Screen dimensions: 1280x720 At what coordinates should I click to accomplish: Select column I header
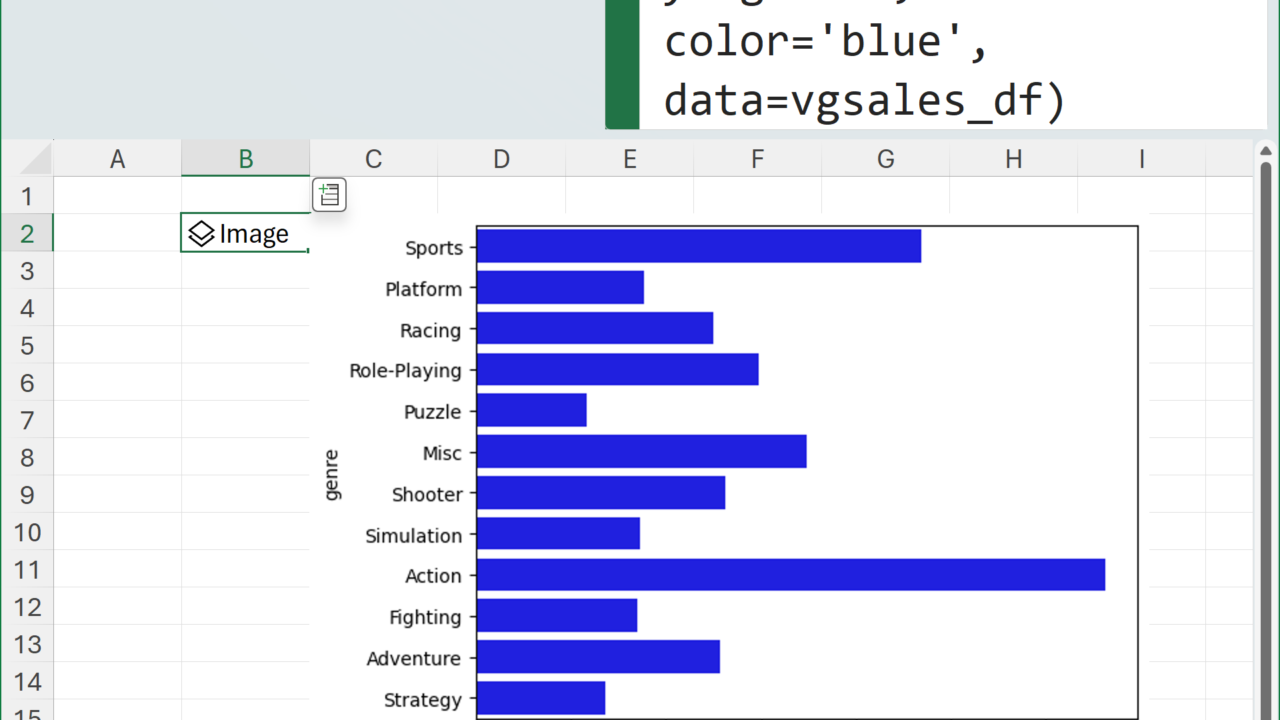(1141, 159)
